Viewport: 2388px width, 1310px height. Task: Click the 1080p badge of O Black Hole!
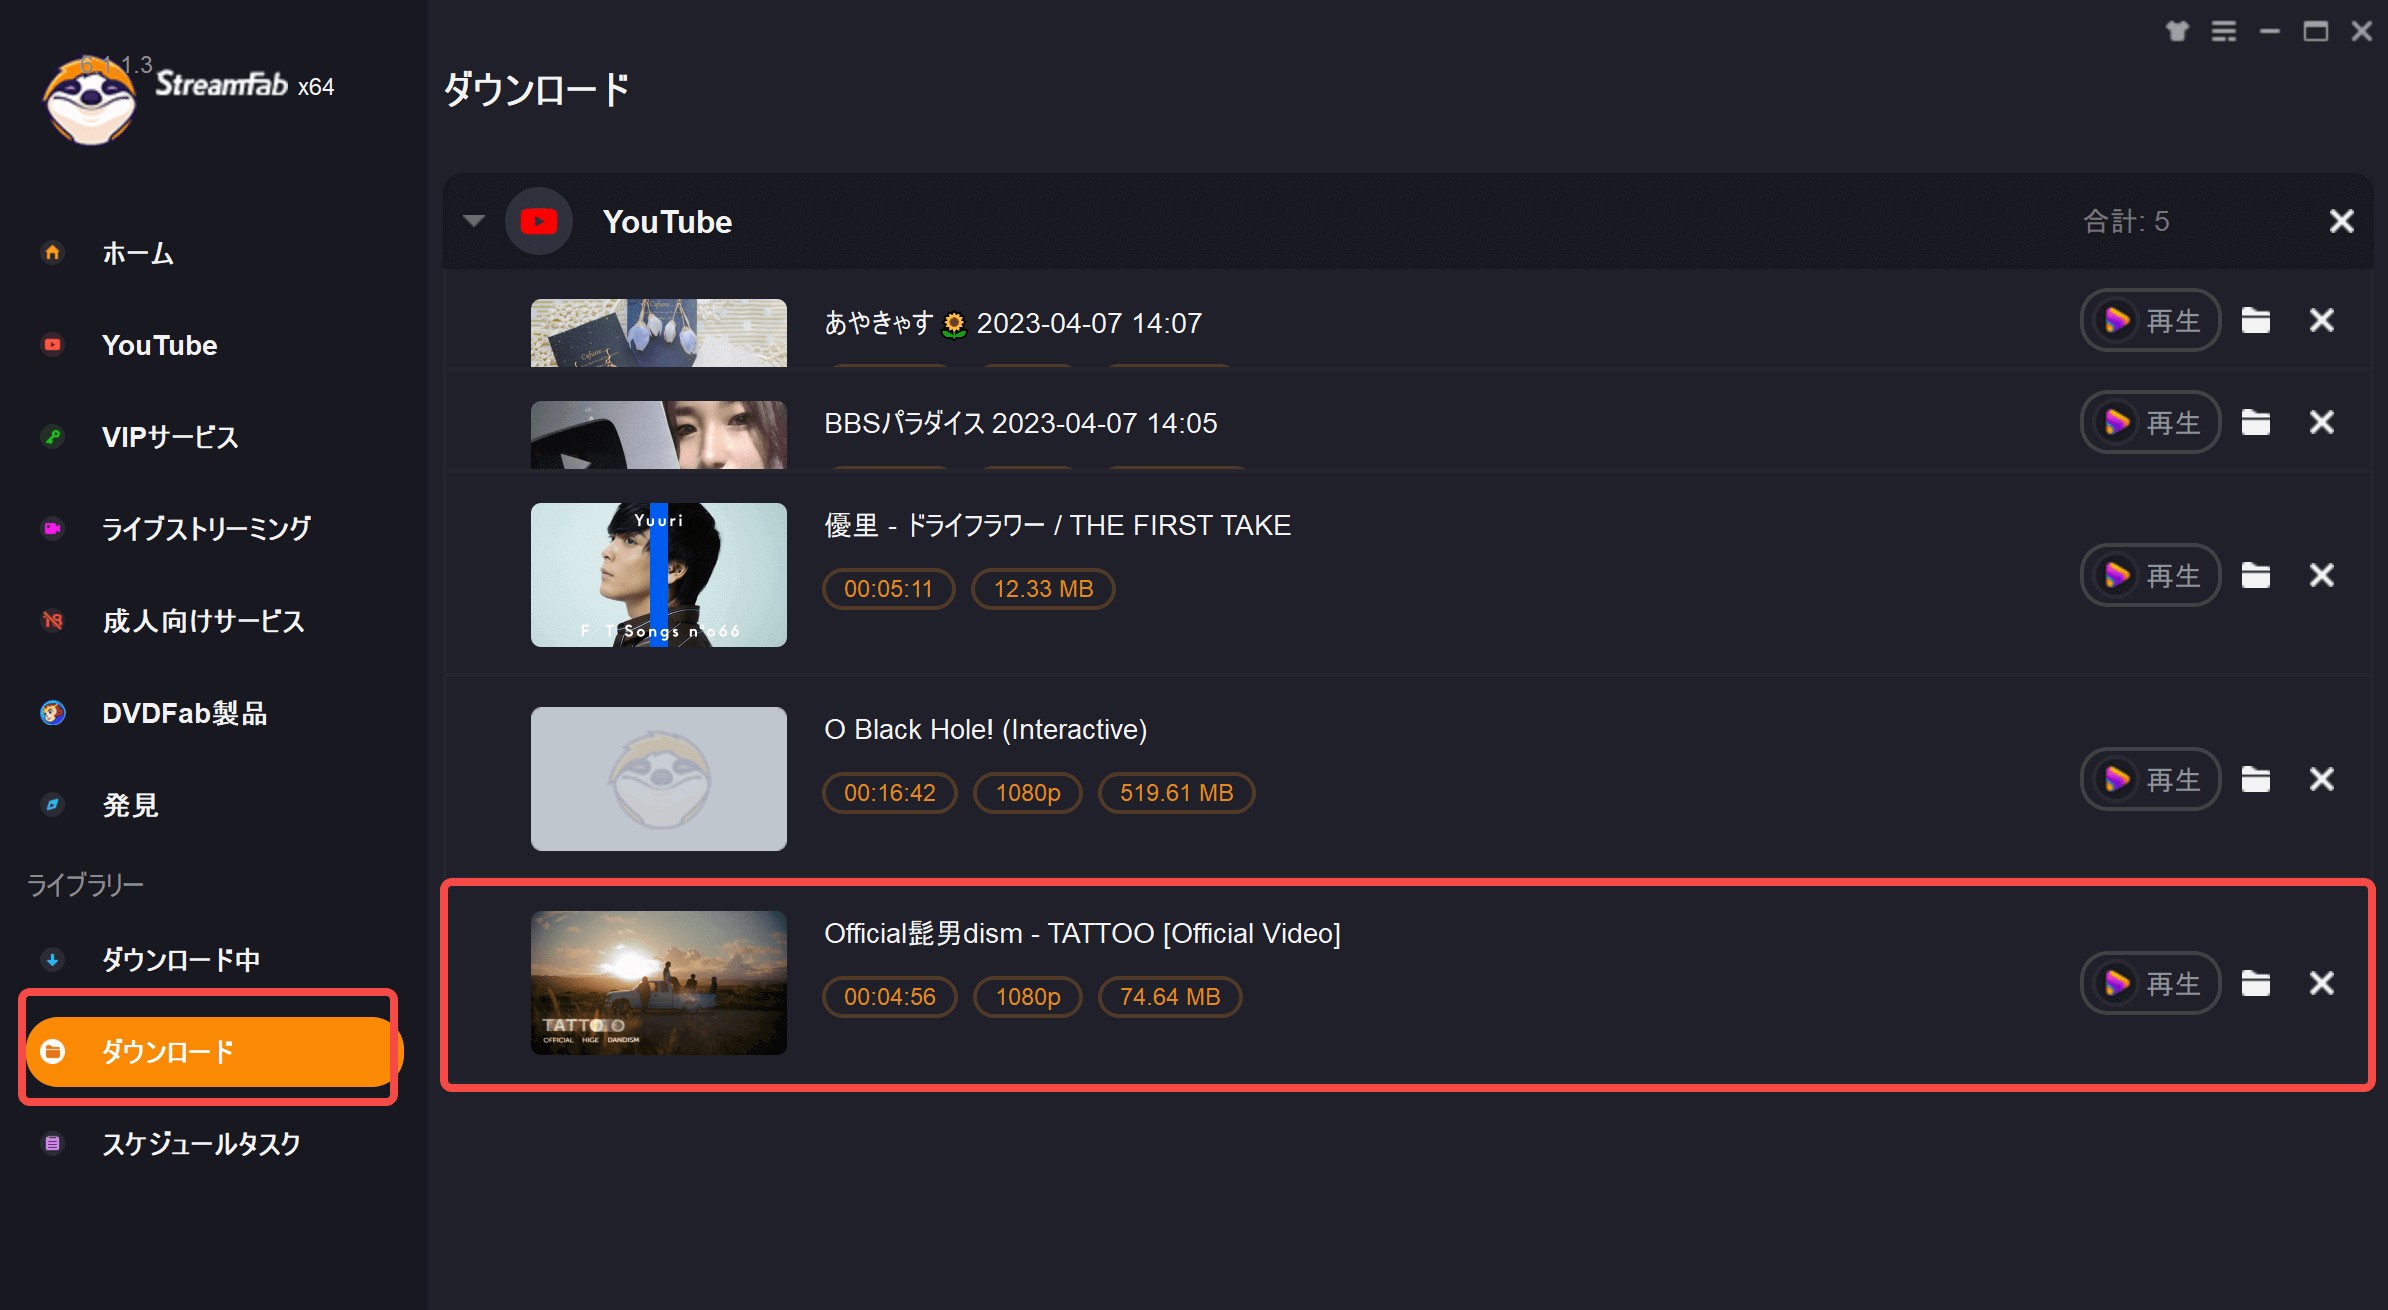[x=1028, y=793]
